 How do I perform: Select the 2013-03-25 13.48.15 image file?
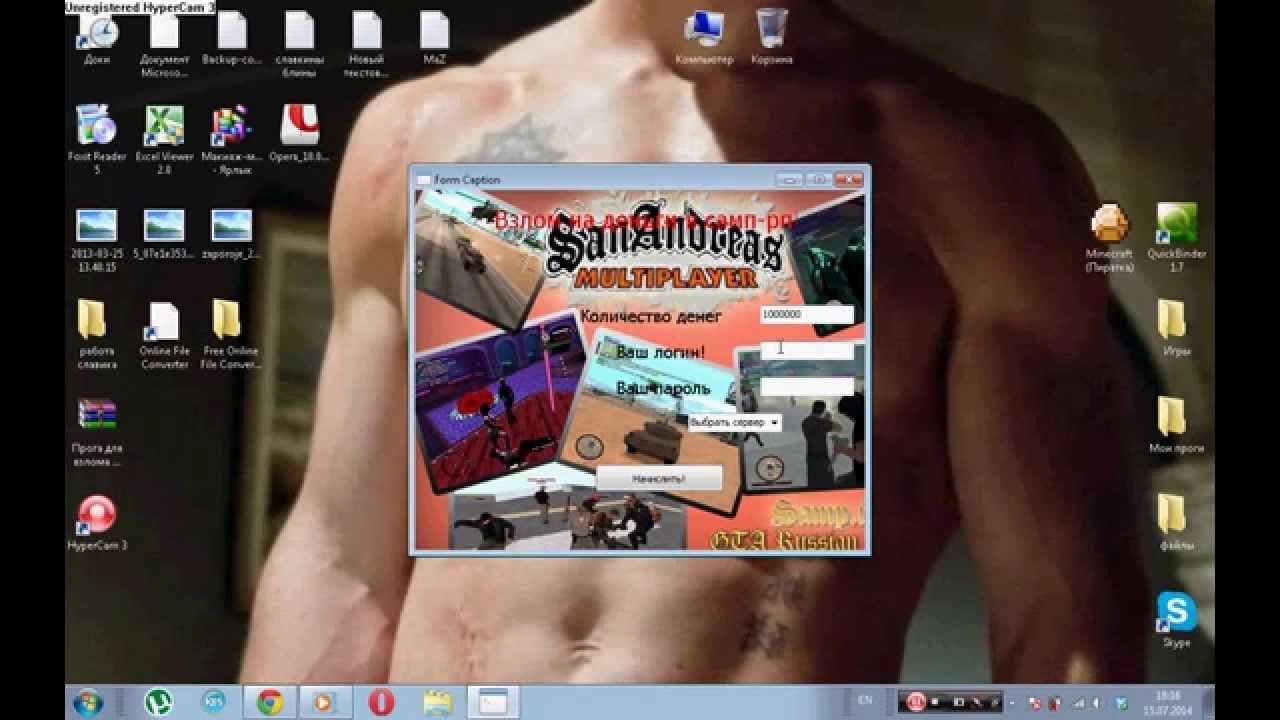click(x=97, y=241)
